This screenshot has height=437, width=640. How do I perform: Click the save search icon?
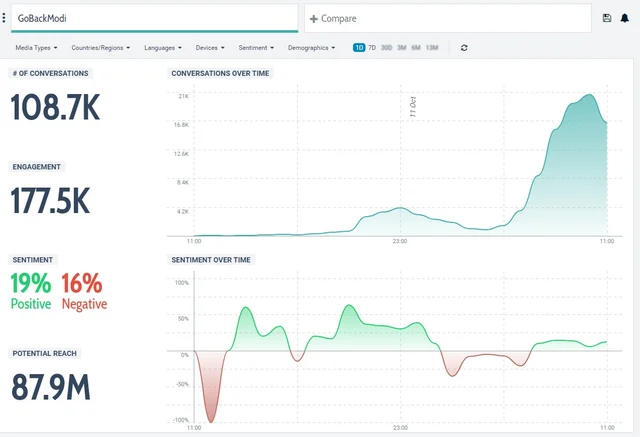607,18
